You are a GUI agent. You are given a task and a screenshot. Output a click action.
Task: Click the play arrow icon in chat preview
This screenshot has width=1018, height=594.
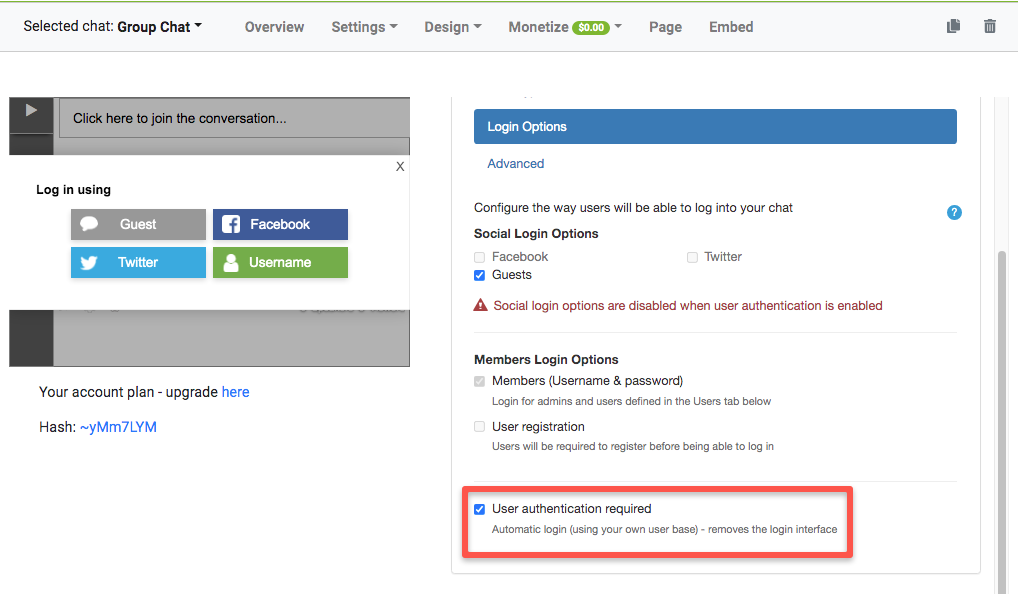[x=31, y=111]
